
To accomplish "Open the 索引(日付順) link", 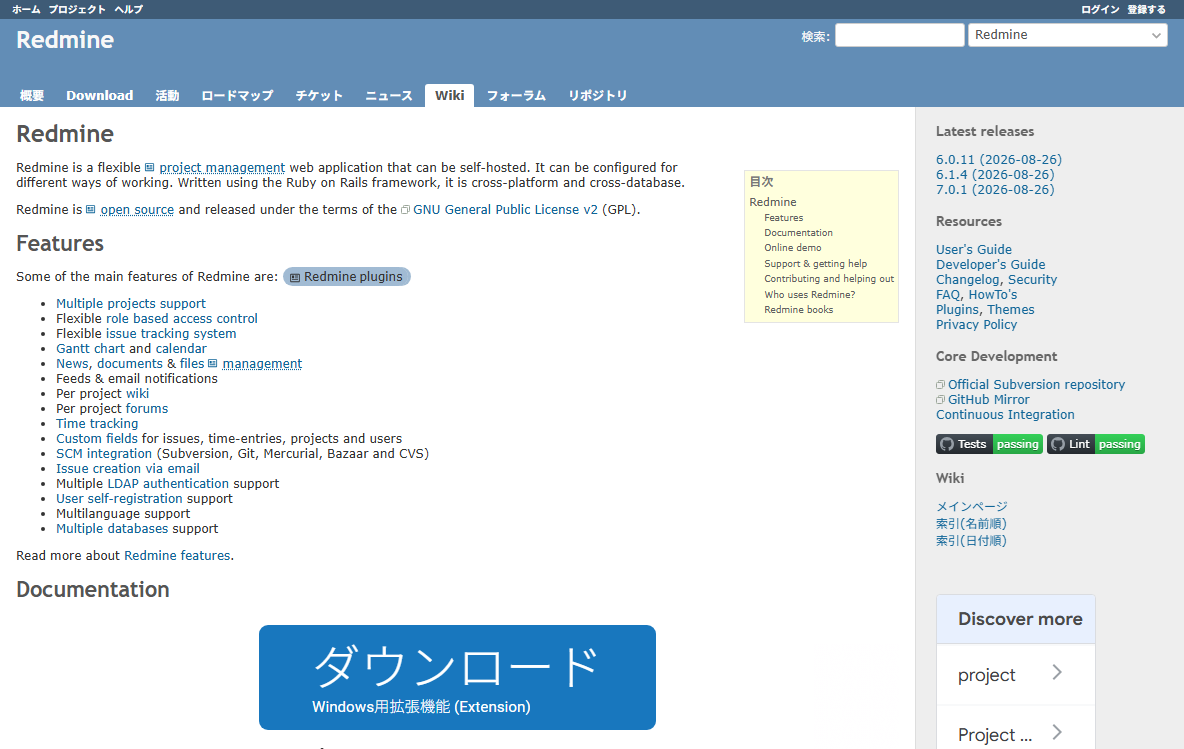I will click(971, 541).
